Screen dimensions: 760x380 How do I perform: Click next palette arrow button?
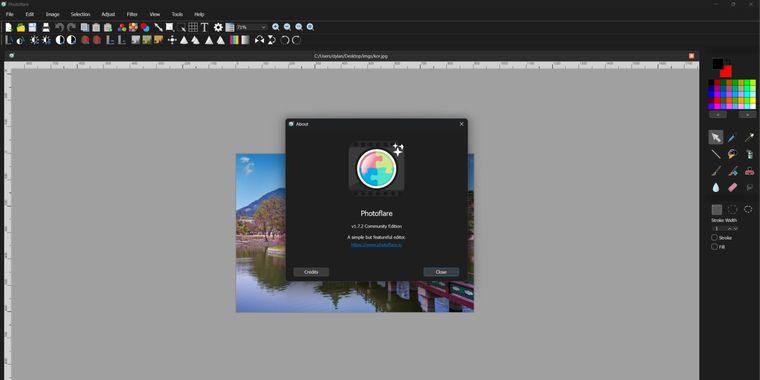[747, 115]
